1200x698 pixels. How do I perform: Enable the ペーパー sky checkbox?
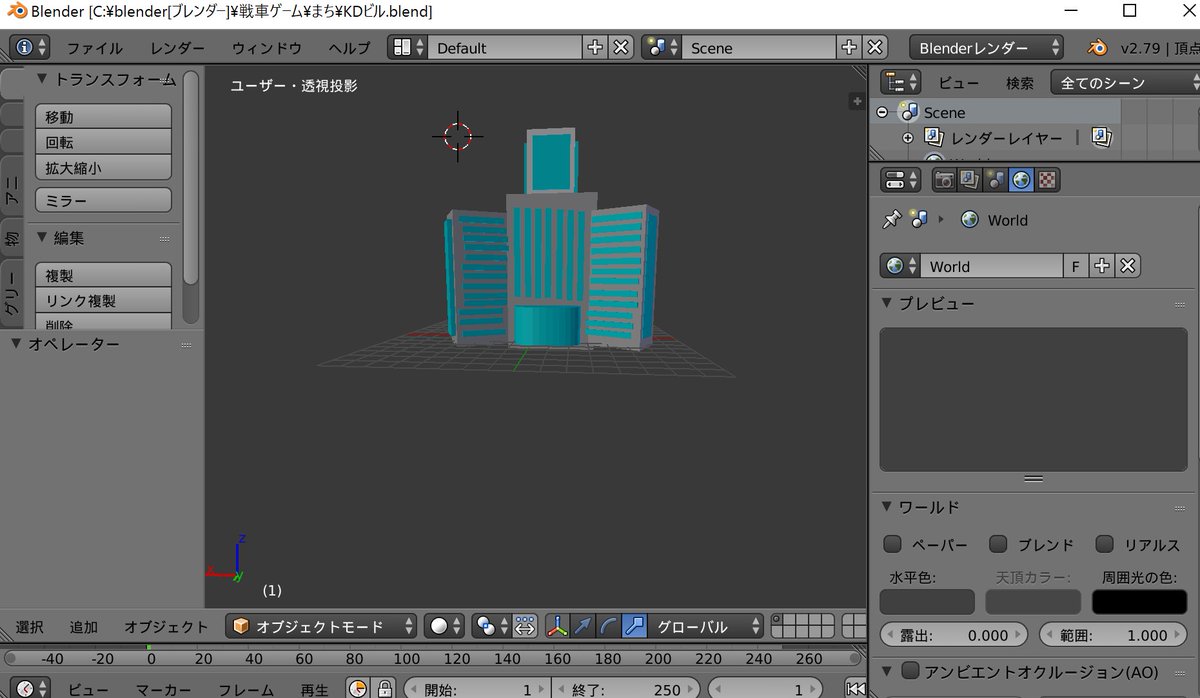[x=891, y=544]
